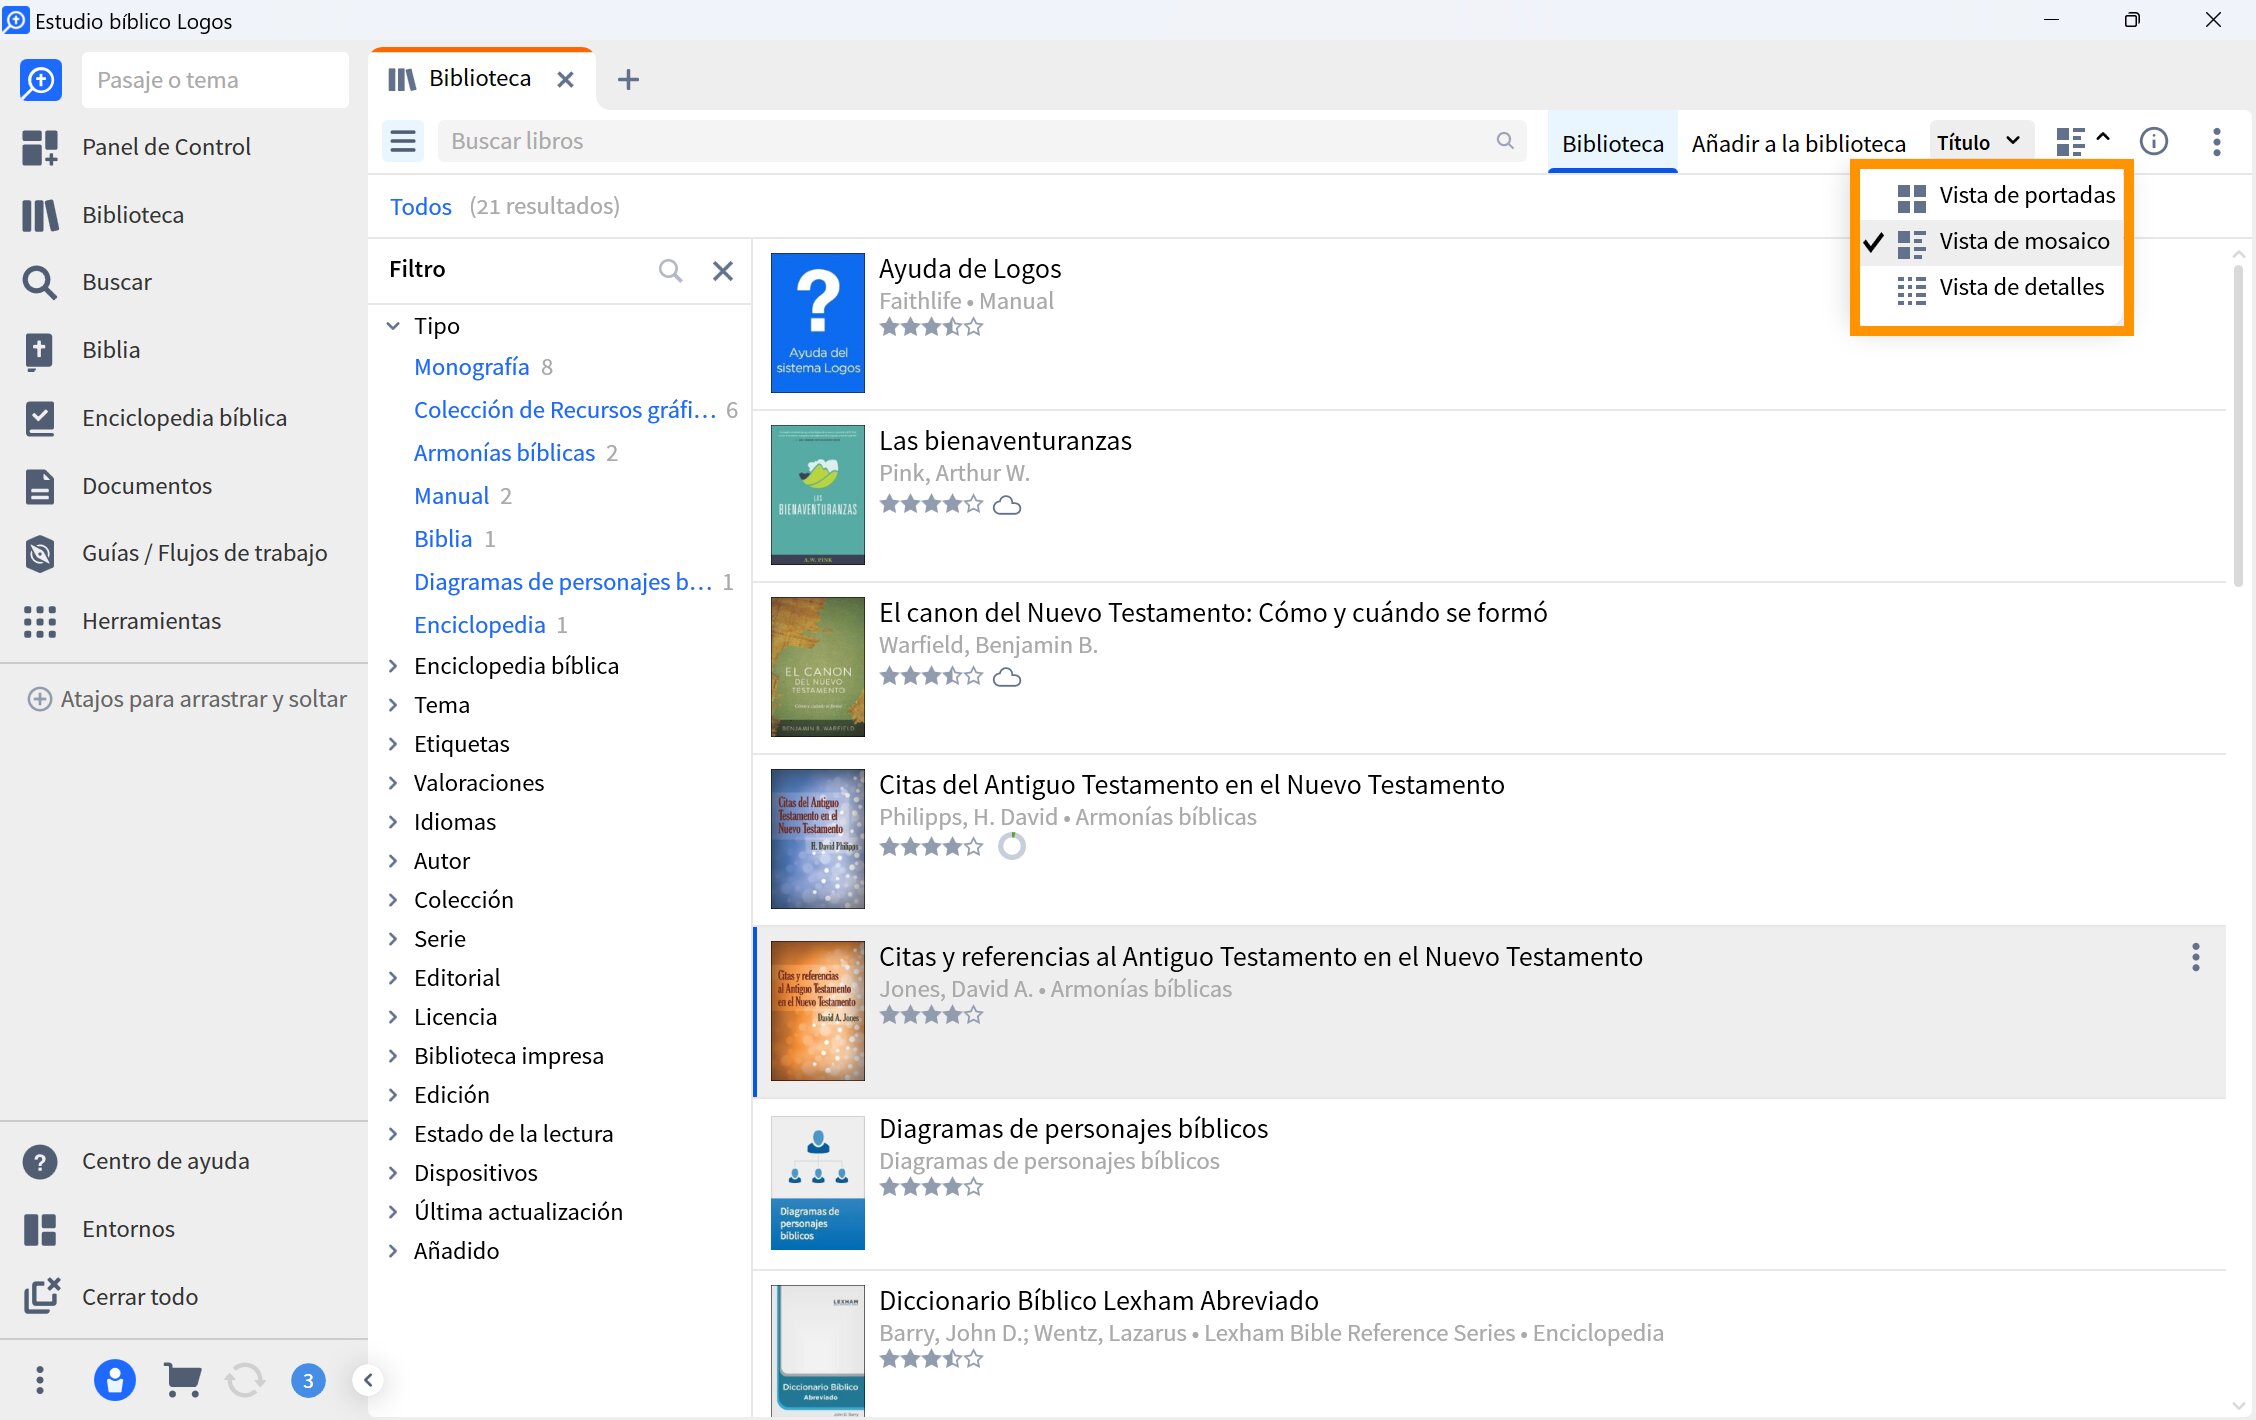Add Atajos para arrastrar y soltar
The height and width of the screenshot is (1420, 2256).
(187, 699)
